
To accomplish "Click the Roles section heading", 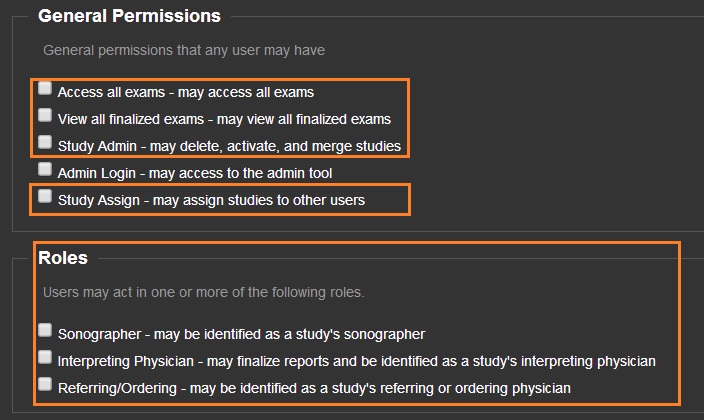I will pos(63,258).
